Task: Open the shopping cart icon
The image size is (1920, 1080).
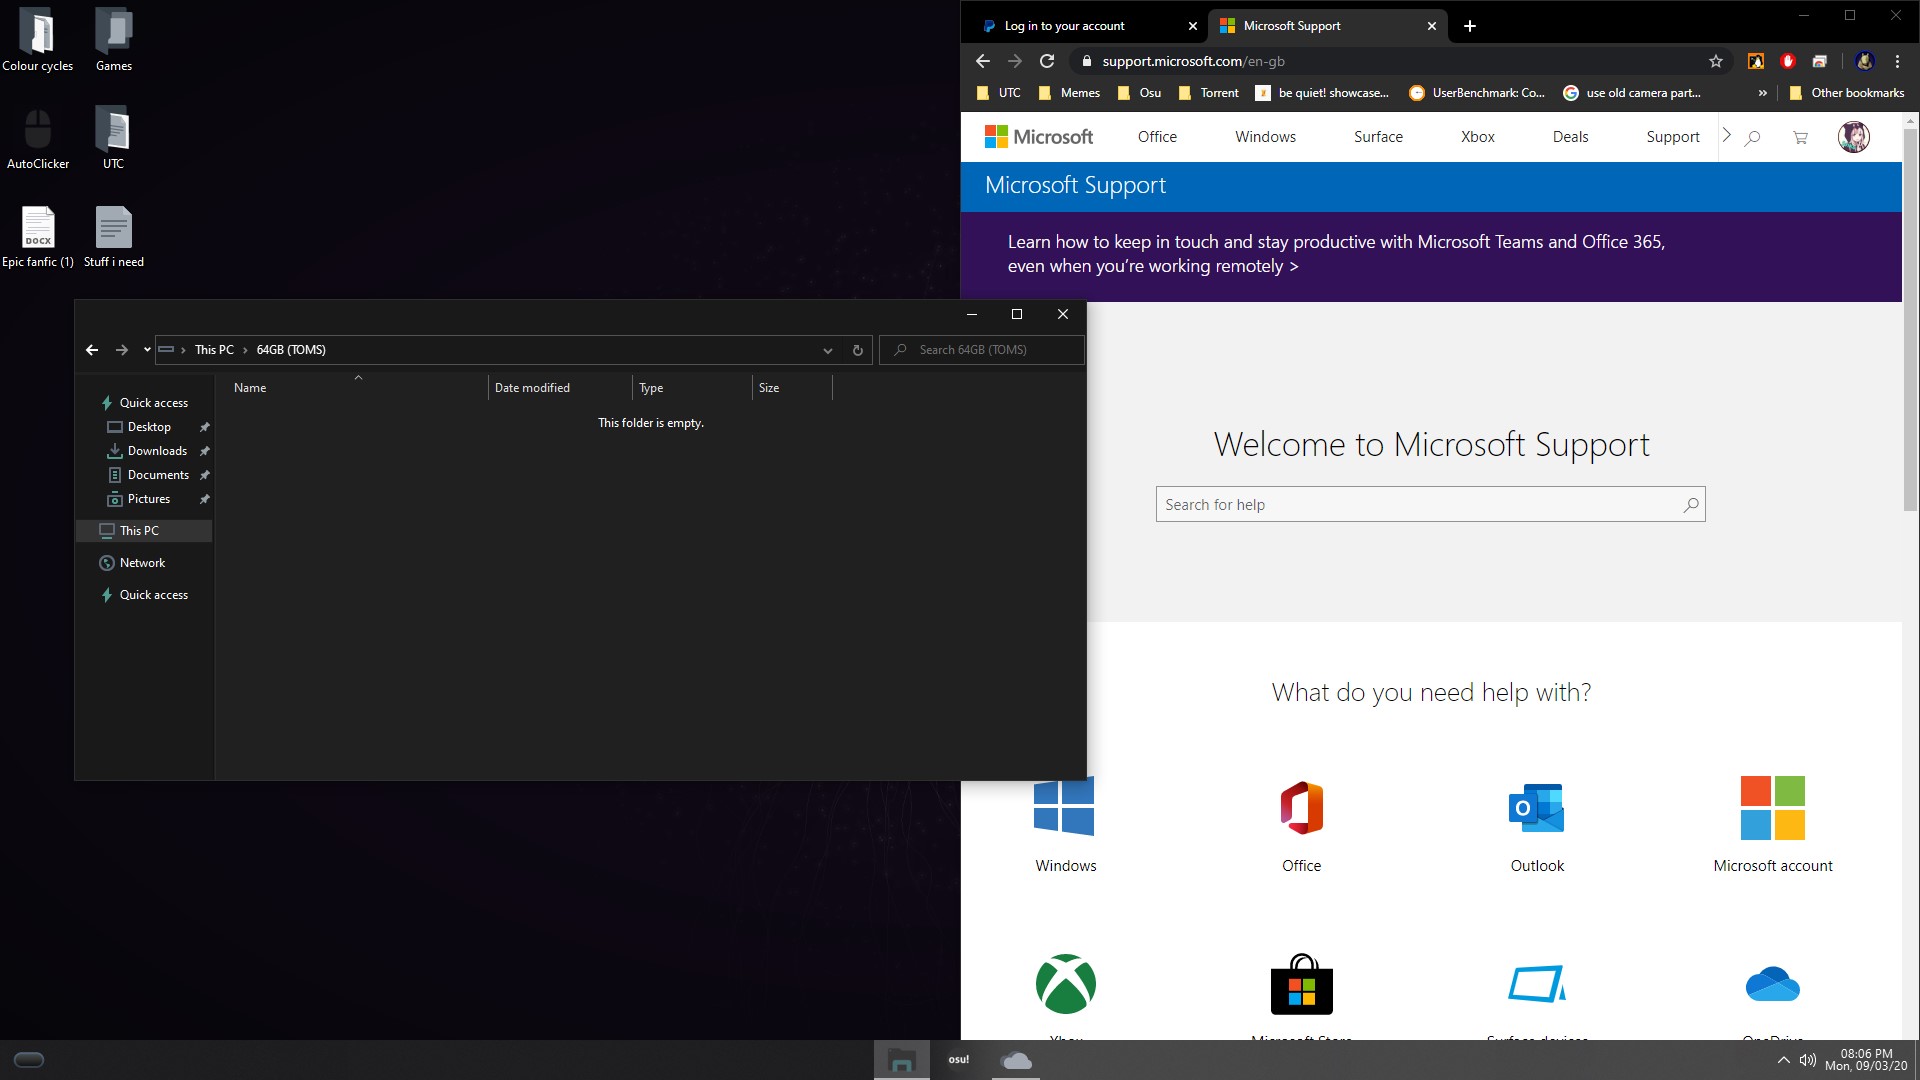Action: (1800, 138)
